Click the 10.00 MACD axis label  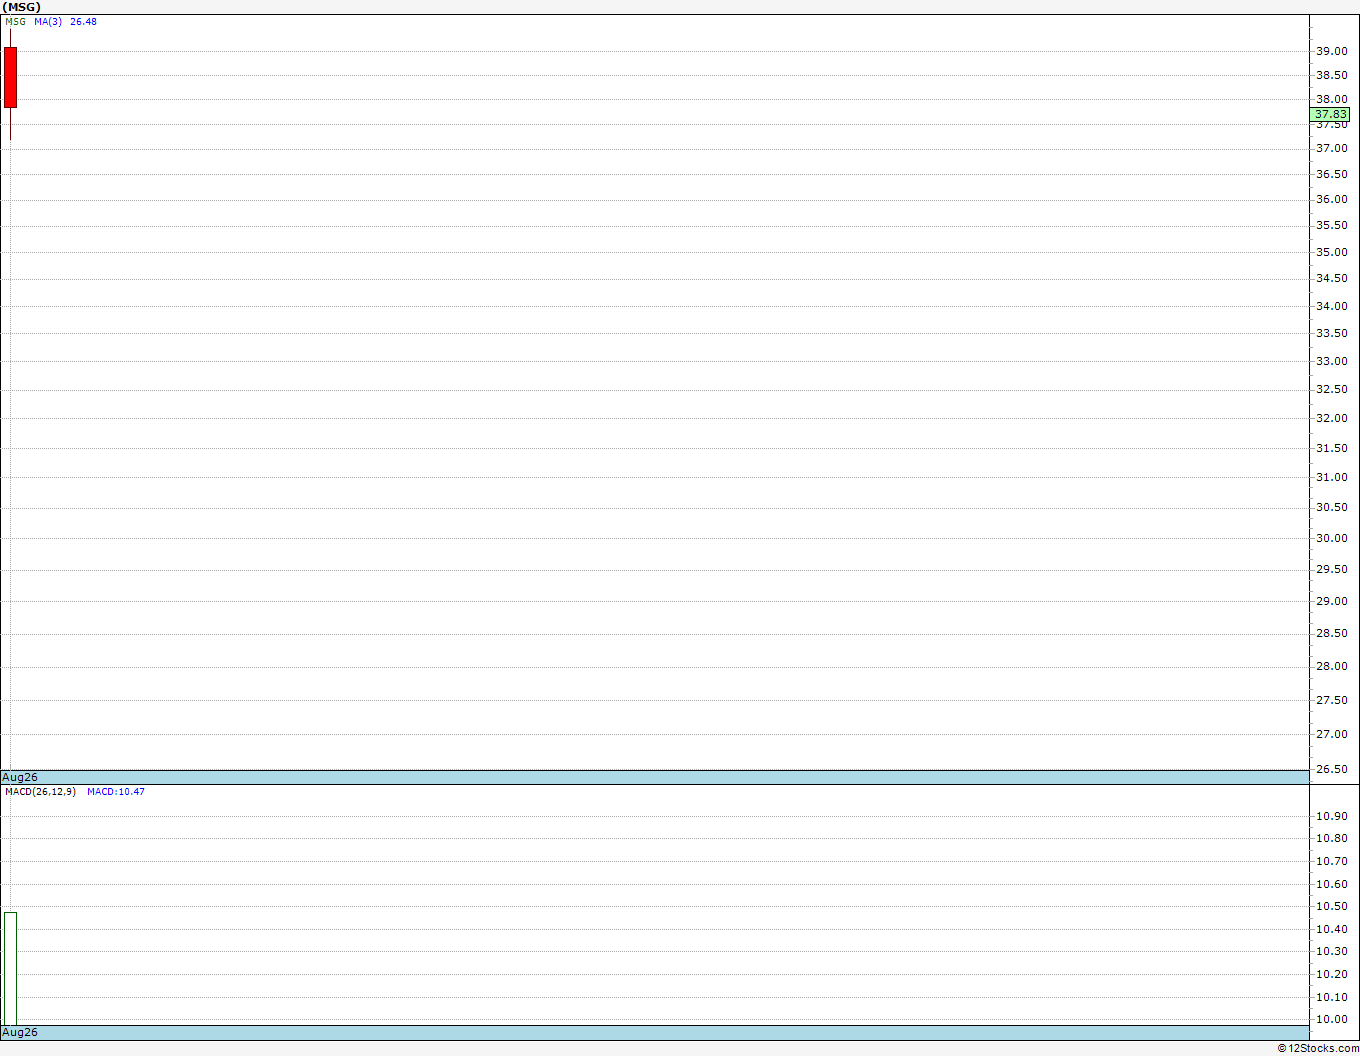[1331, 1019]
